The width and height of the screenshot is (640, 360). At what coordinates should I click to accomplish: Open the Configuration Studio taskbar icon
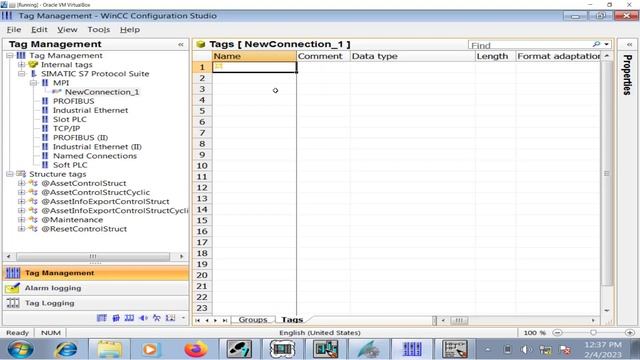pyautogui.click(x=412, y=349)
